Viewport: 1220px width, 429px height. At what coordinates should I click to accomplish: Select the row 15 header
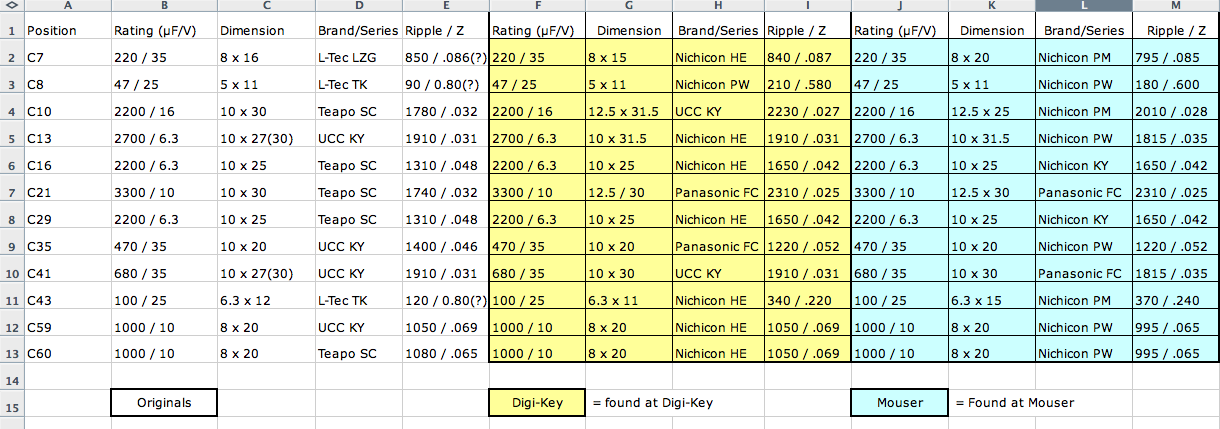point(11,403)
